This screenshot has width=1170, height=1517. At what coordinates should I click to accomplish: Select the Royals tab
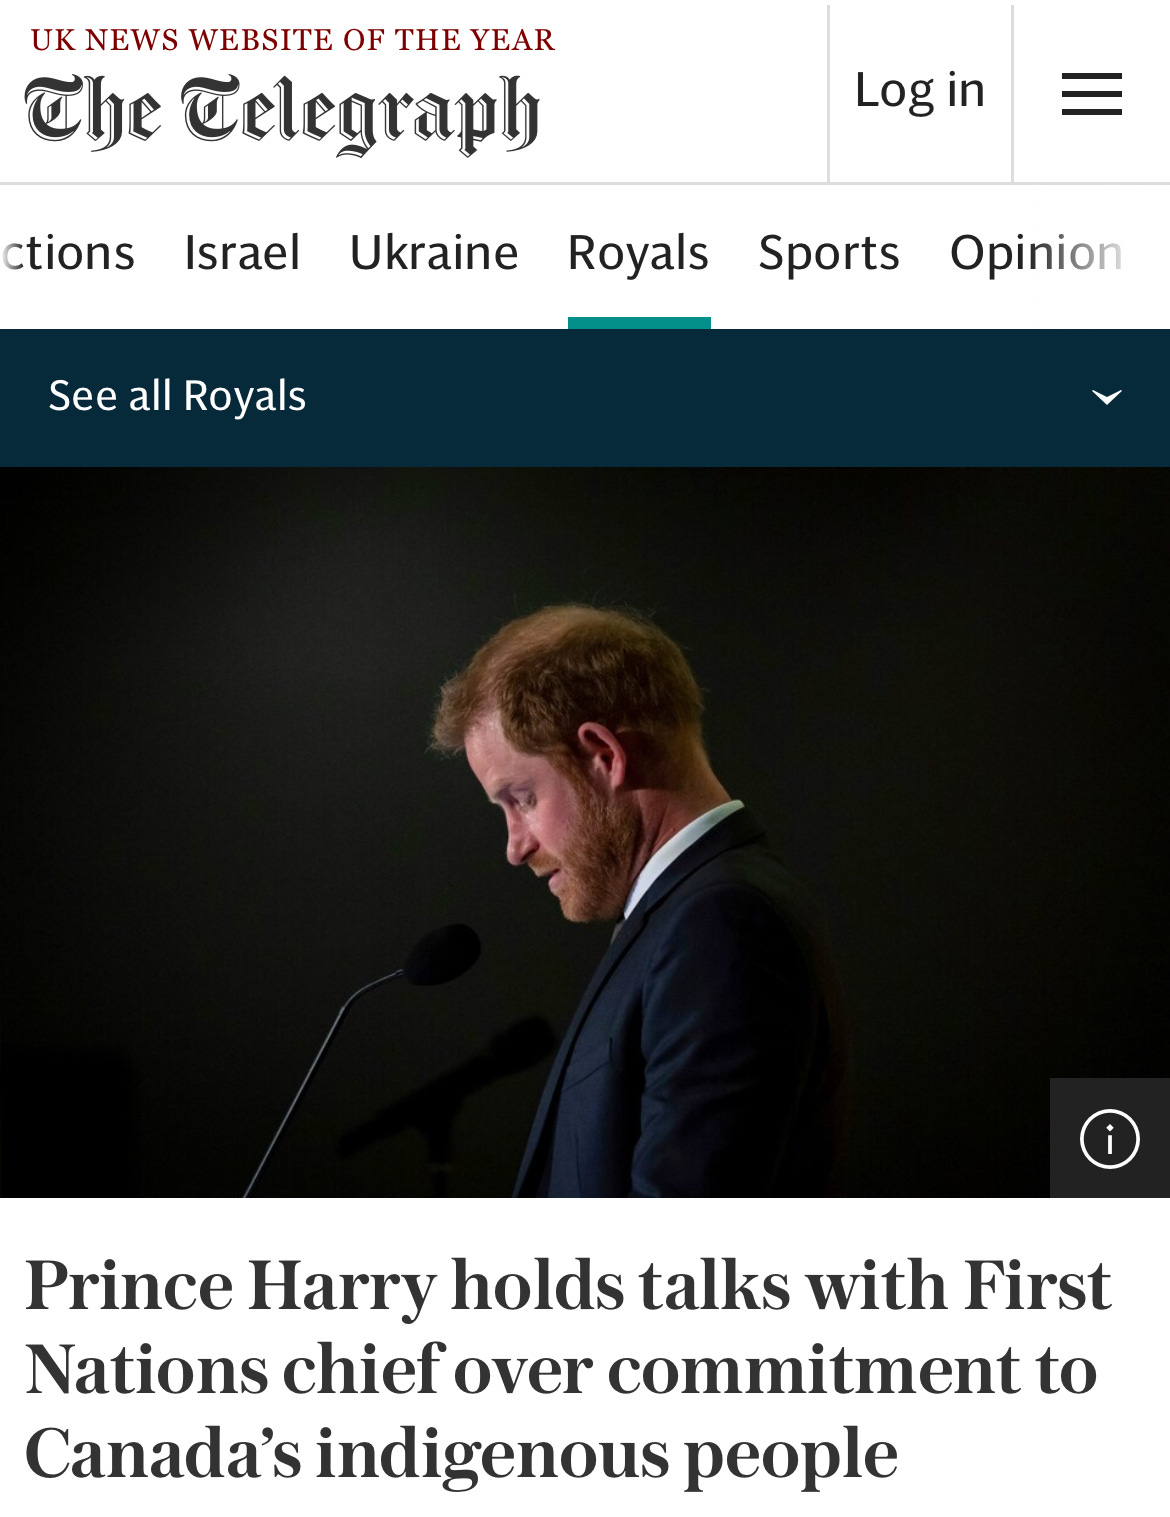[x=638, y=253]
